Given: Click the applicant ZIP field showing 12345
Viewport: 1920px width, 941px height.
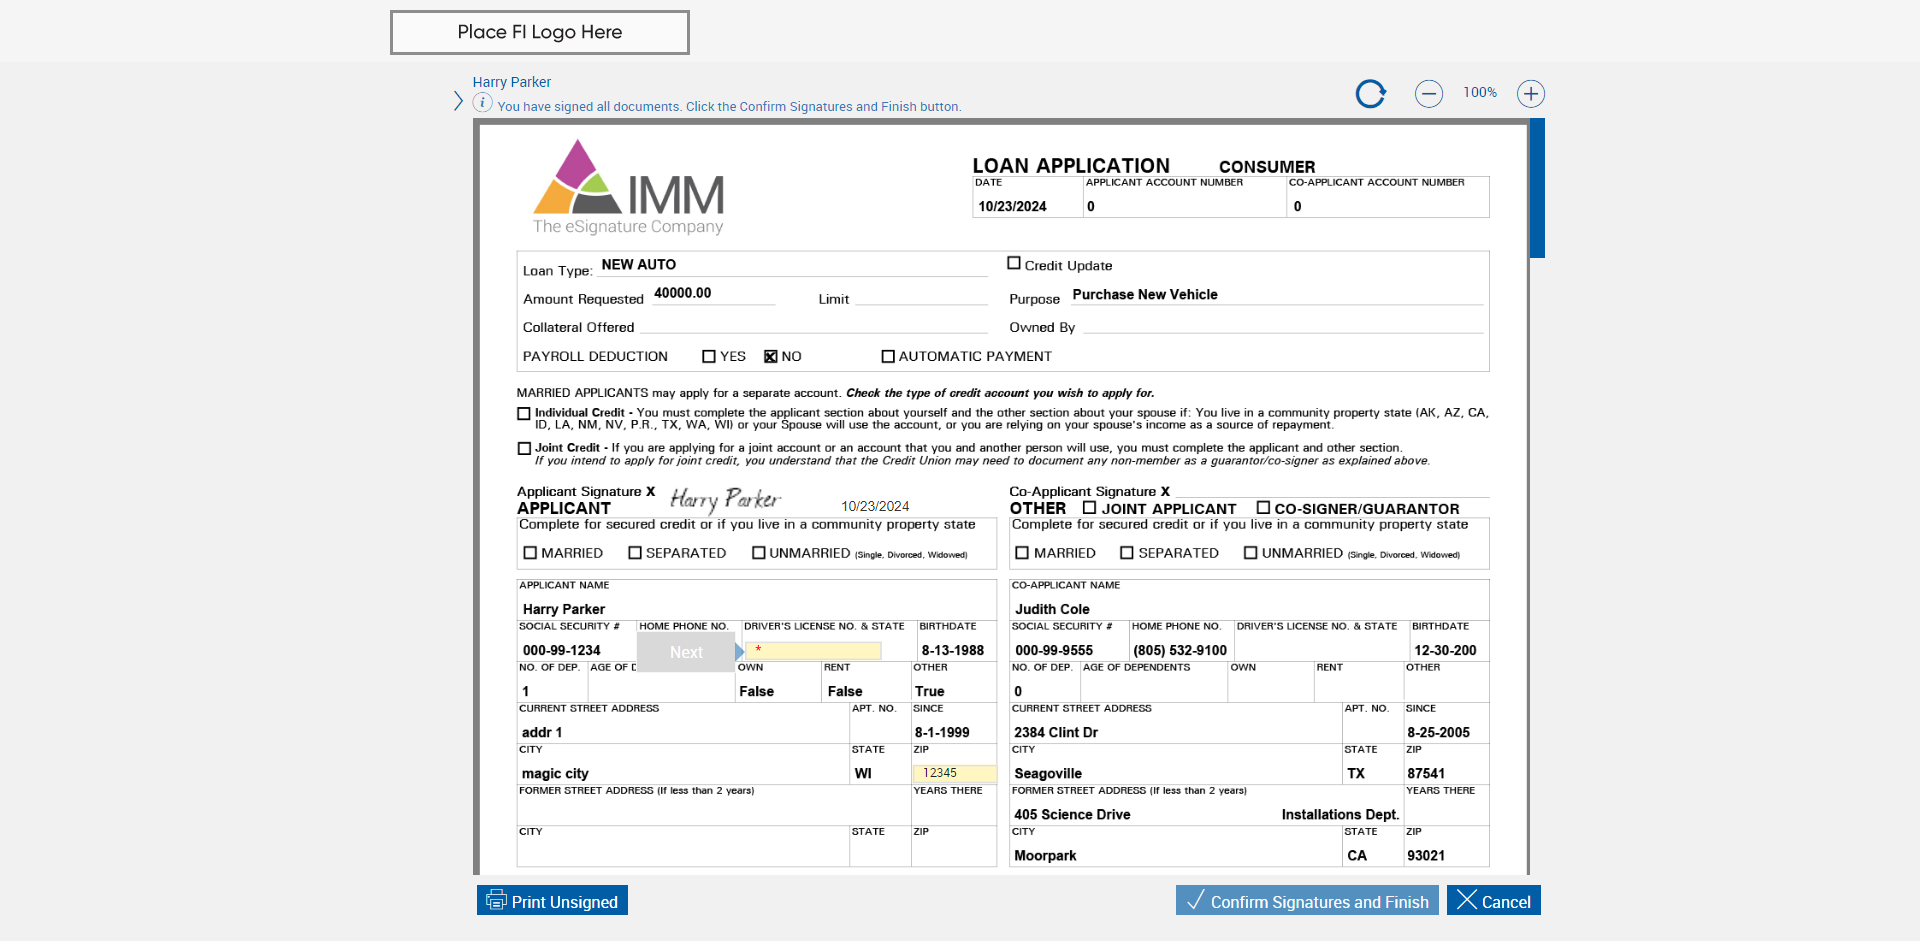Looking at the screenshot, I should [954, 773].
